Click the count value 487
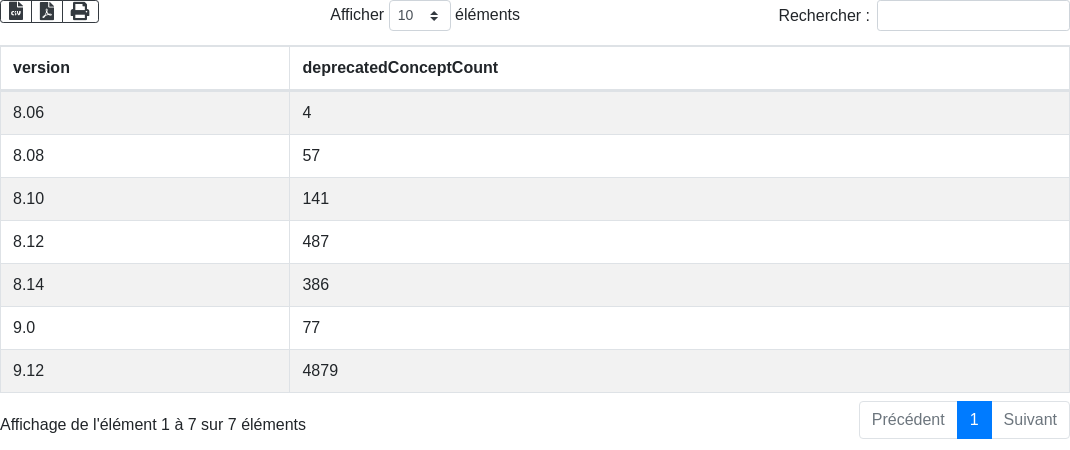This screenshot has width=1070, height=450. [x=316, y=242]
